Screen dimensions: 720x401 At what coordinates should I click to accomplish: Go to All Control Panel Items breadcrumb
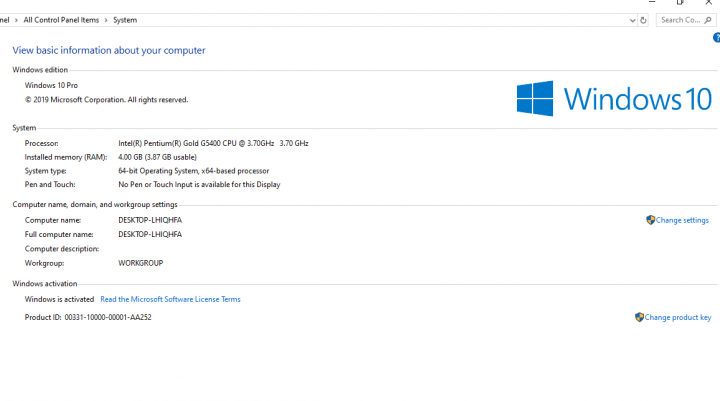click(x=61, y=20)
